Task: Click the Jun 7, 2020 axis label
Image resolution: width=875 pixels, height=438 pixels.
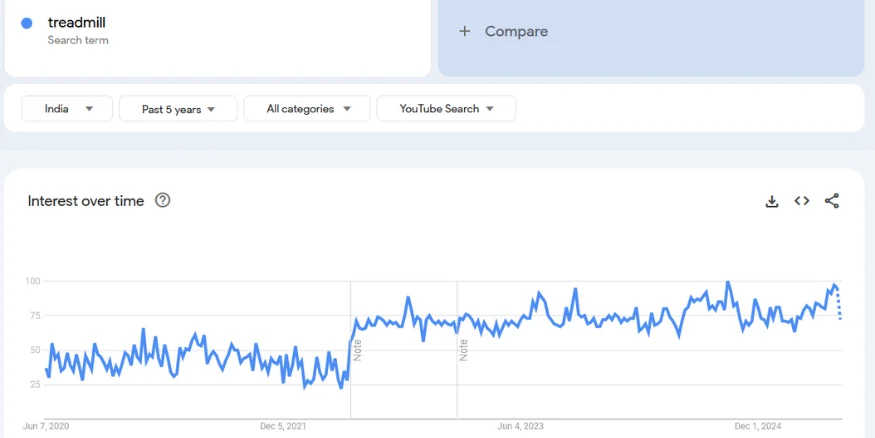Action: pyautogui.click(x=45, y=427)
